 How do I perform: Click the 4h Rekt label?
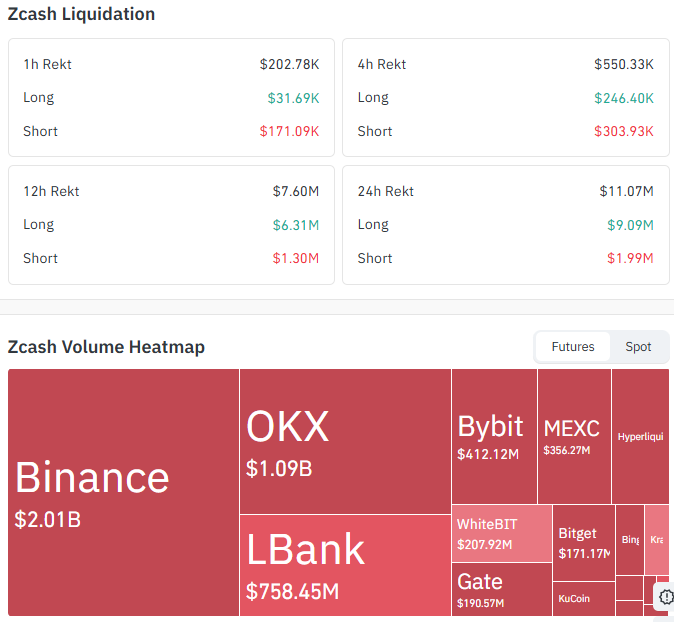(x=382, y=64)
